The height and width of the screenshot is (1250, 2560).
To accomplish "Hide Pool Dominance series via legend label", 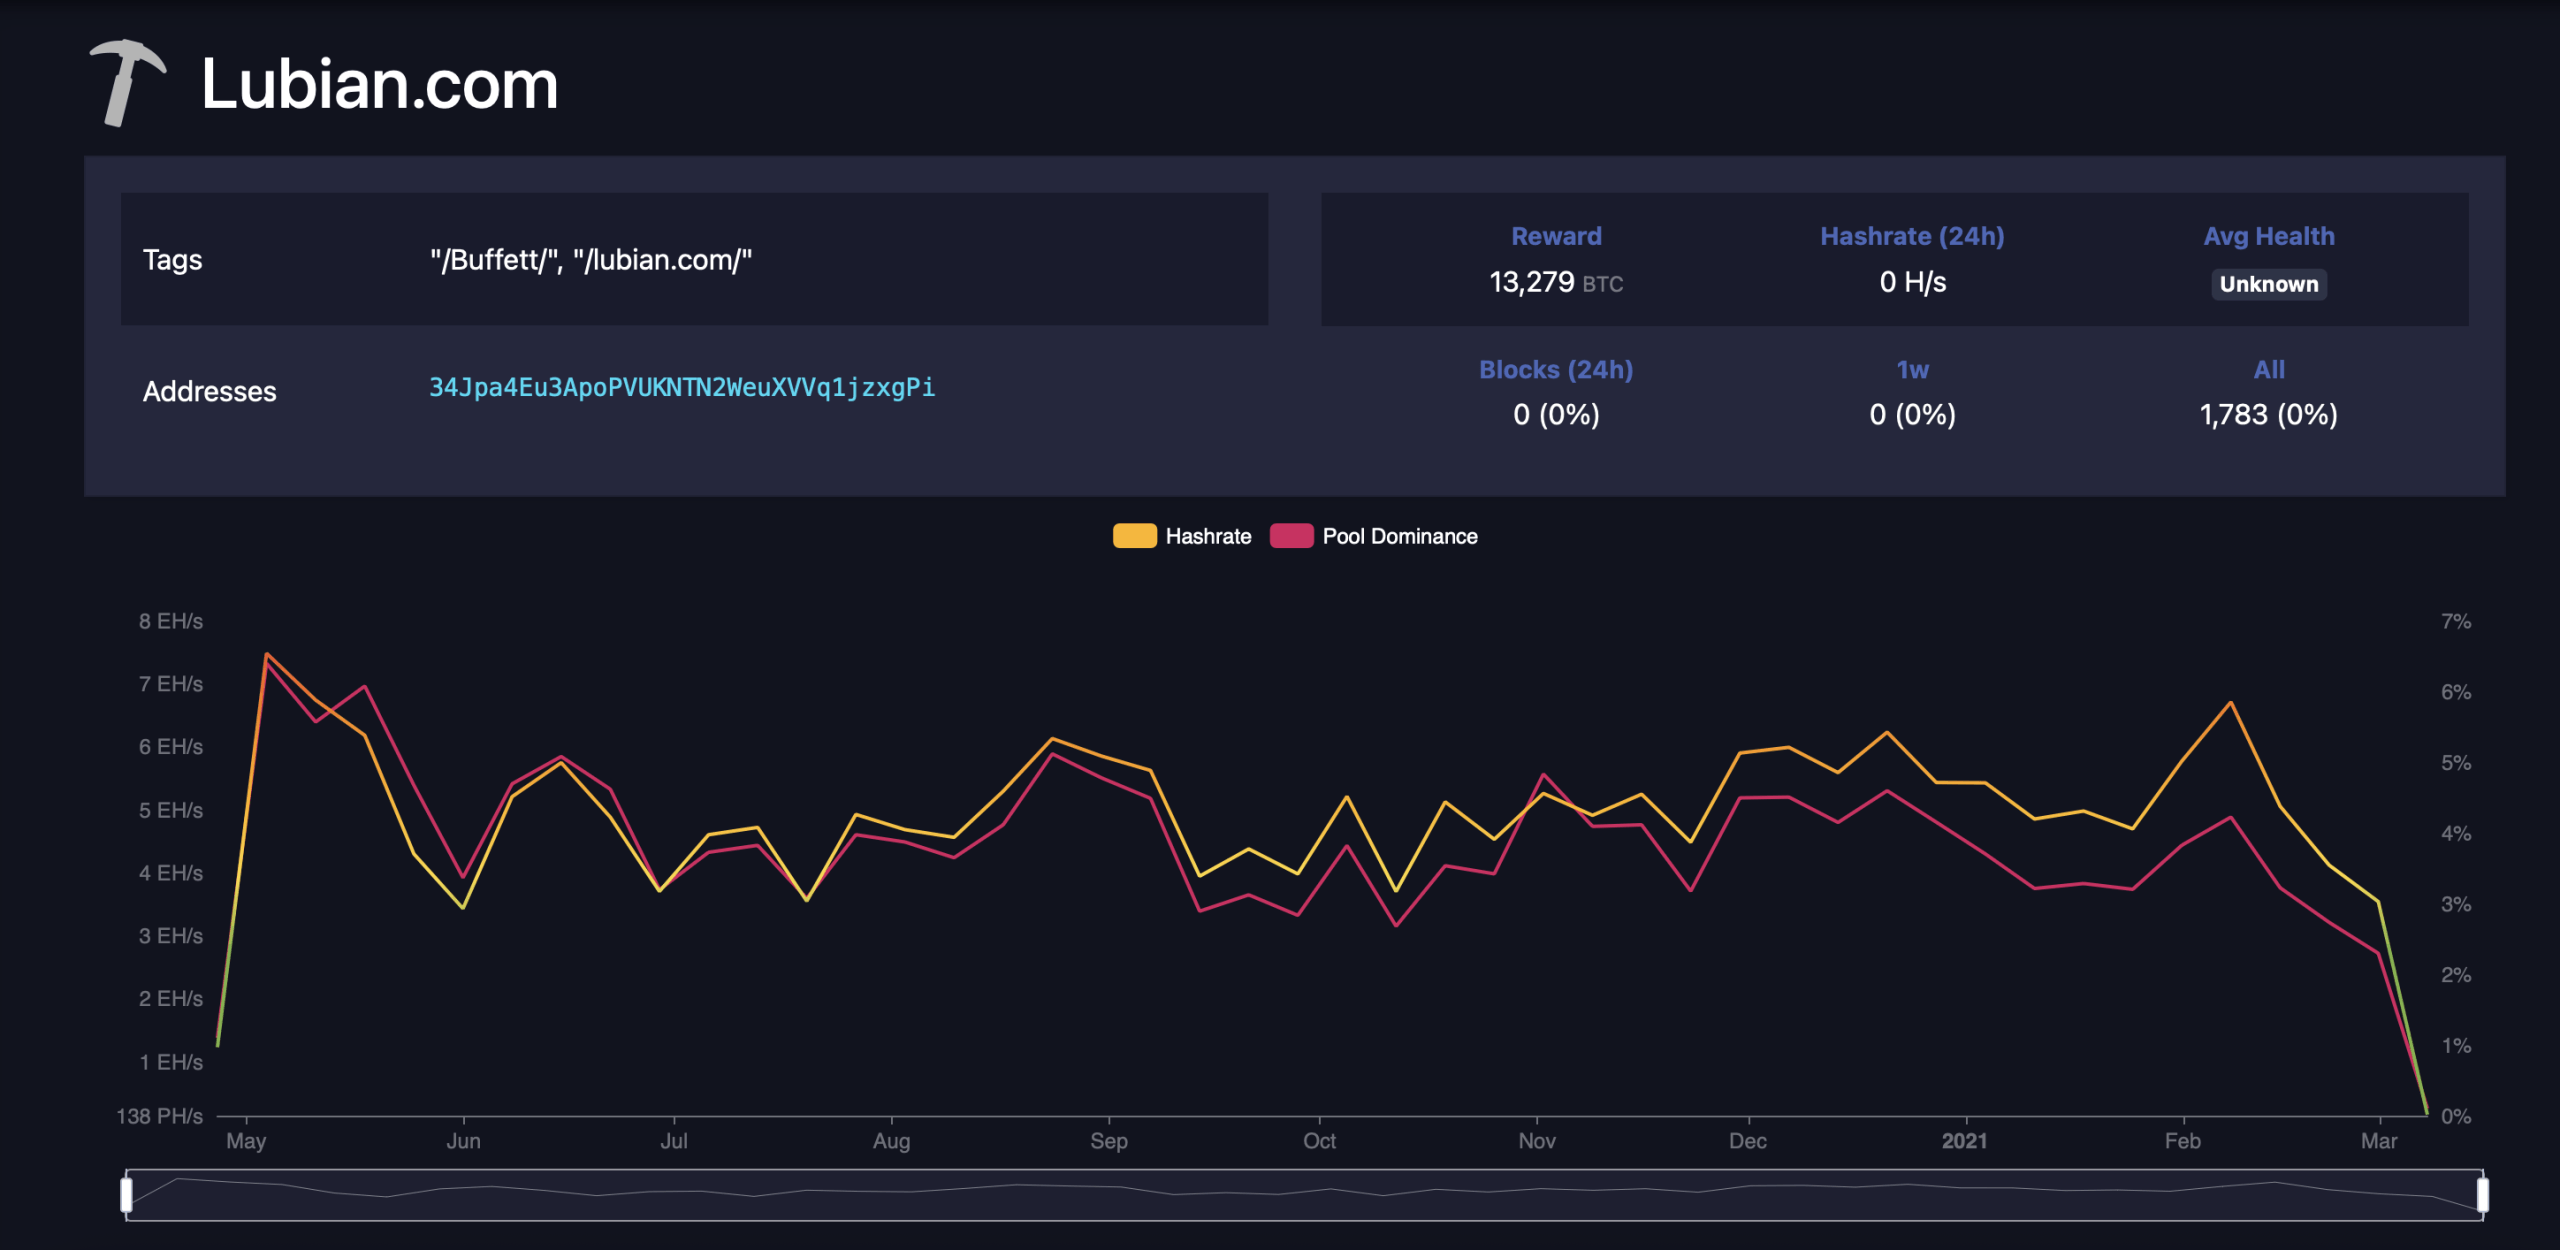I will coord(1399,536).
